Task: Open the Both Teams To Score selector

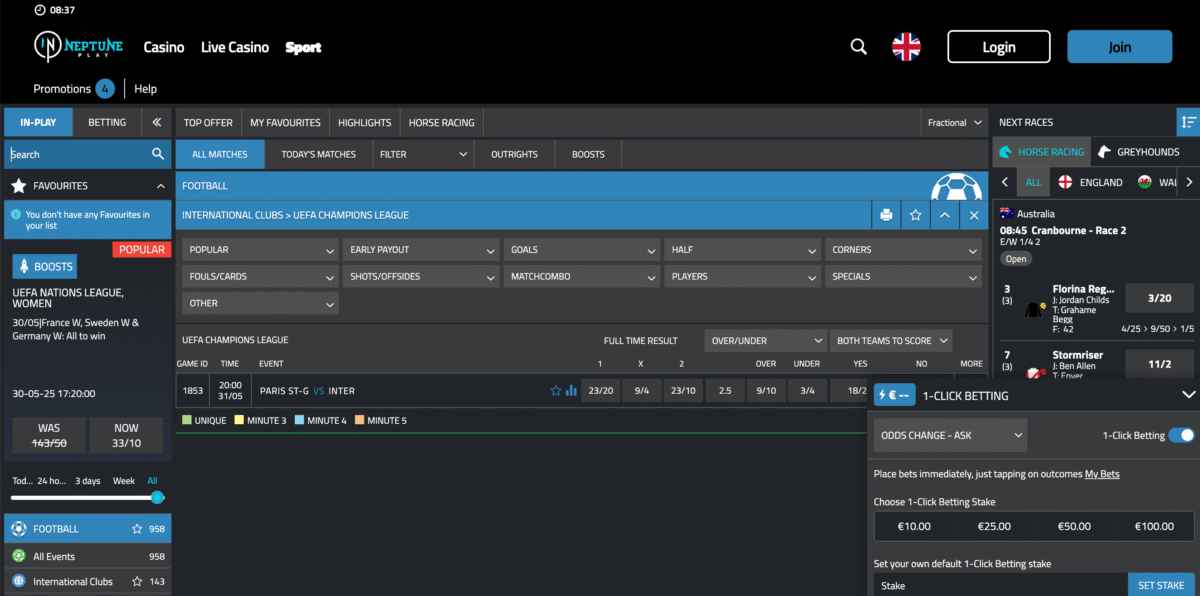Action: click(x=891, y=341)
